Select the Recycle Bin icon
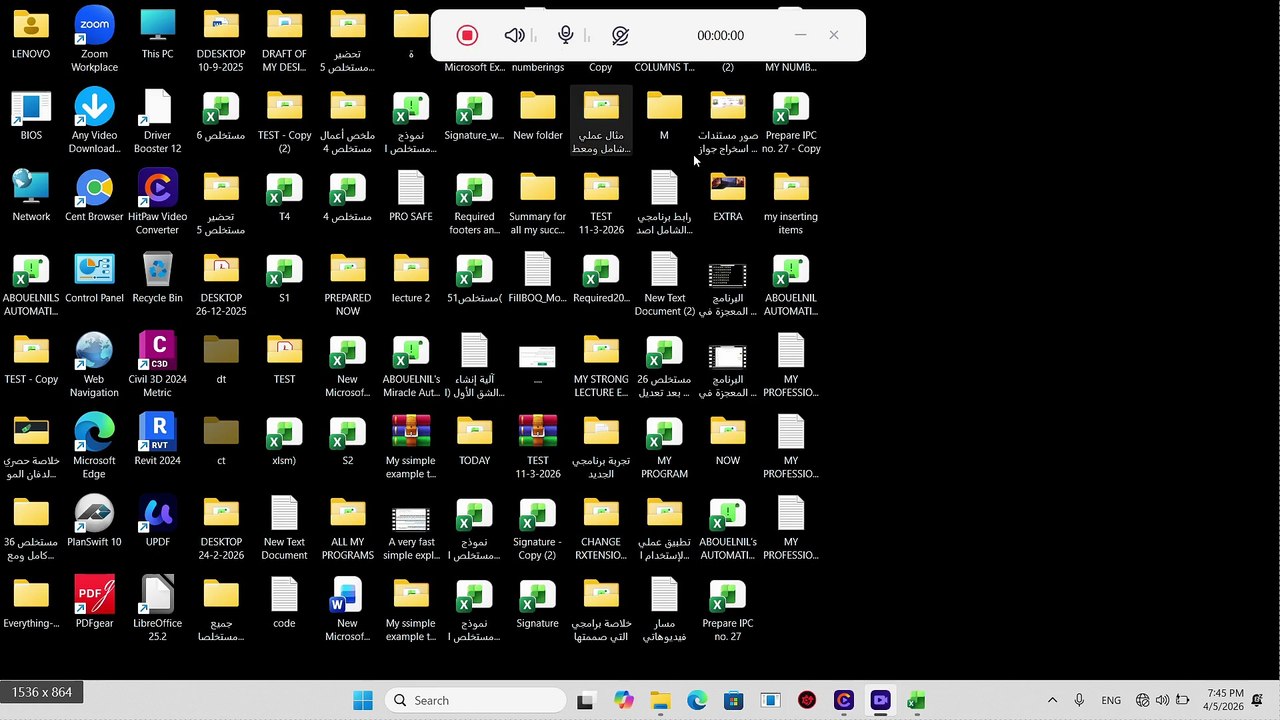 [x=157, y=278]
